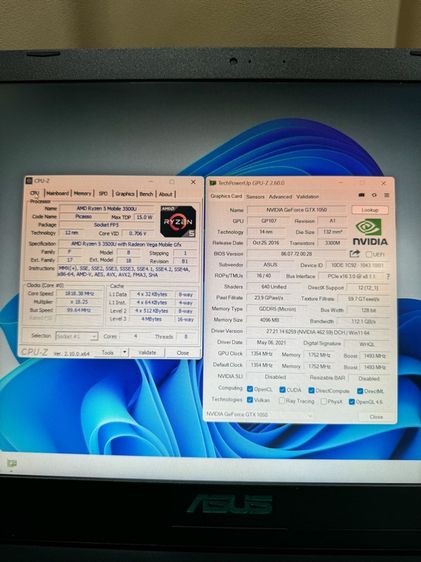Viewport: 421px width, 562px height.
Task: Click the Validate button in CPU-Z
Action: [x=147, y=353]
